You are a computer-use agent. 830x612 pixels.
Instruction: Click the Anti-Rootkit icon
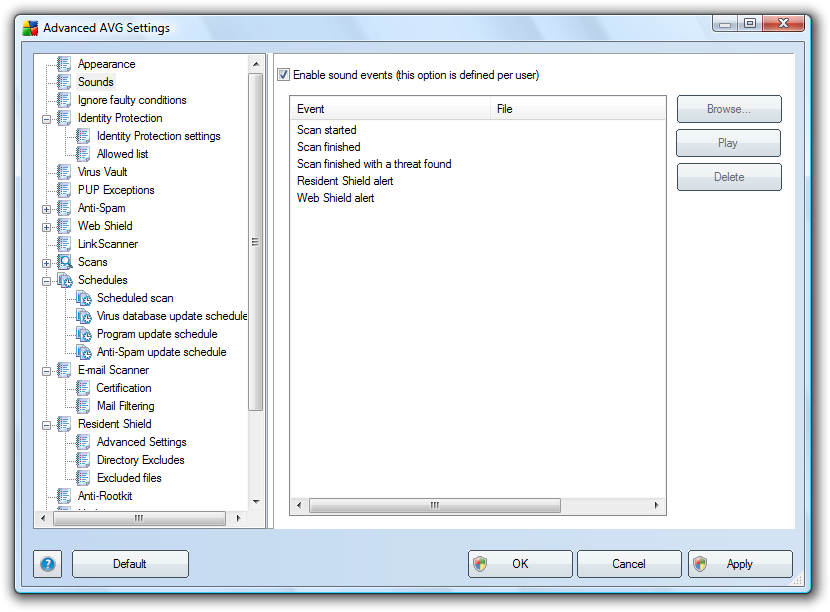tap(64, 496)
